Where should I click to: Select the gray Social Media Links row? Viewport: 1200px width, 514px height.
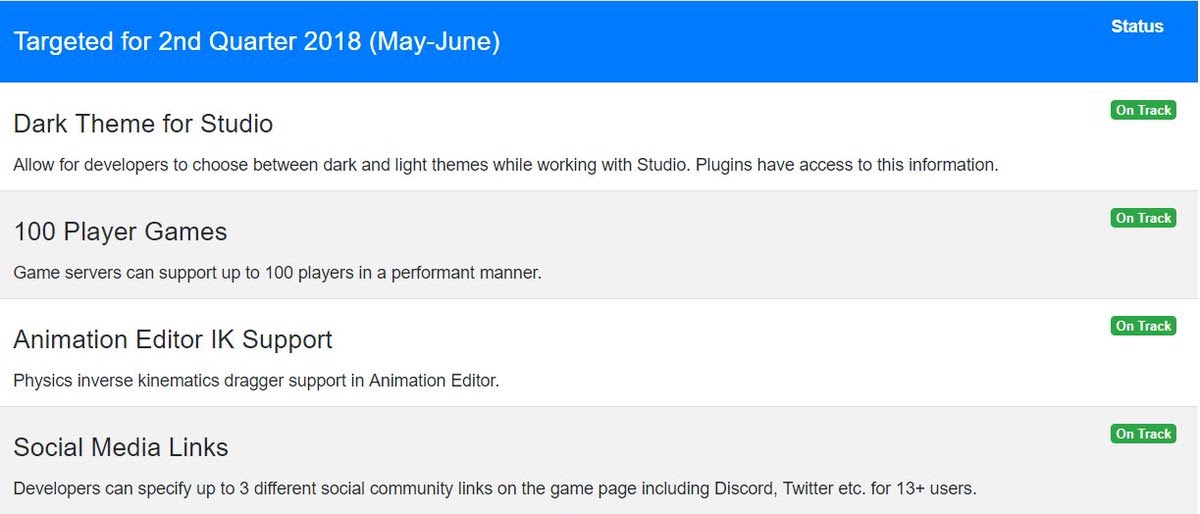tap(599, 460)
